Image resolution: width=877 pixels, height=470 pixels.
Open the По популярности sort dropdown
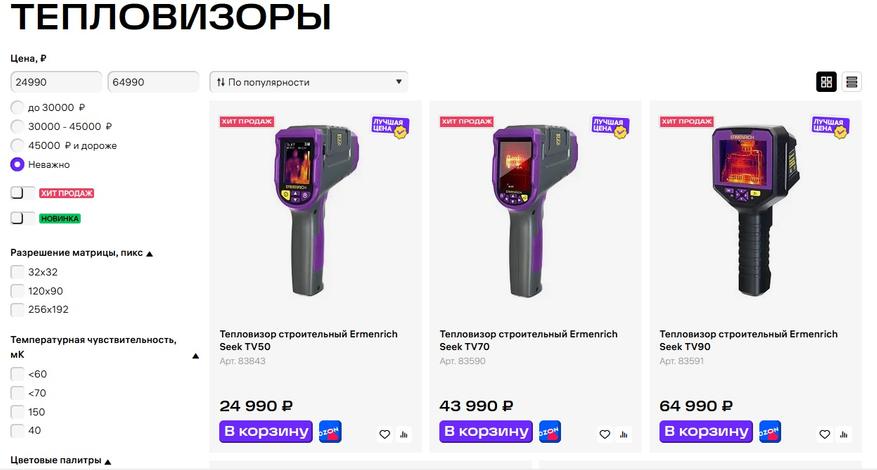[x=308, y=82]
